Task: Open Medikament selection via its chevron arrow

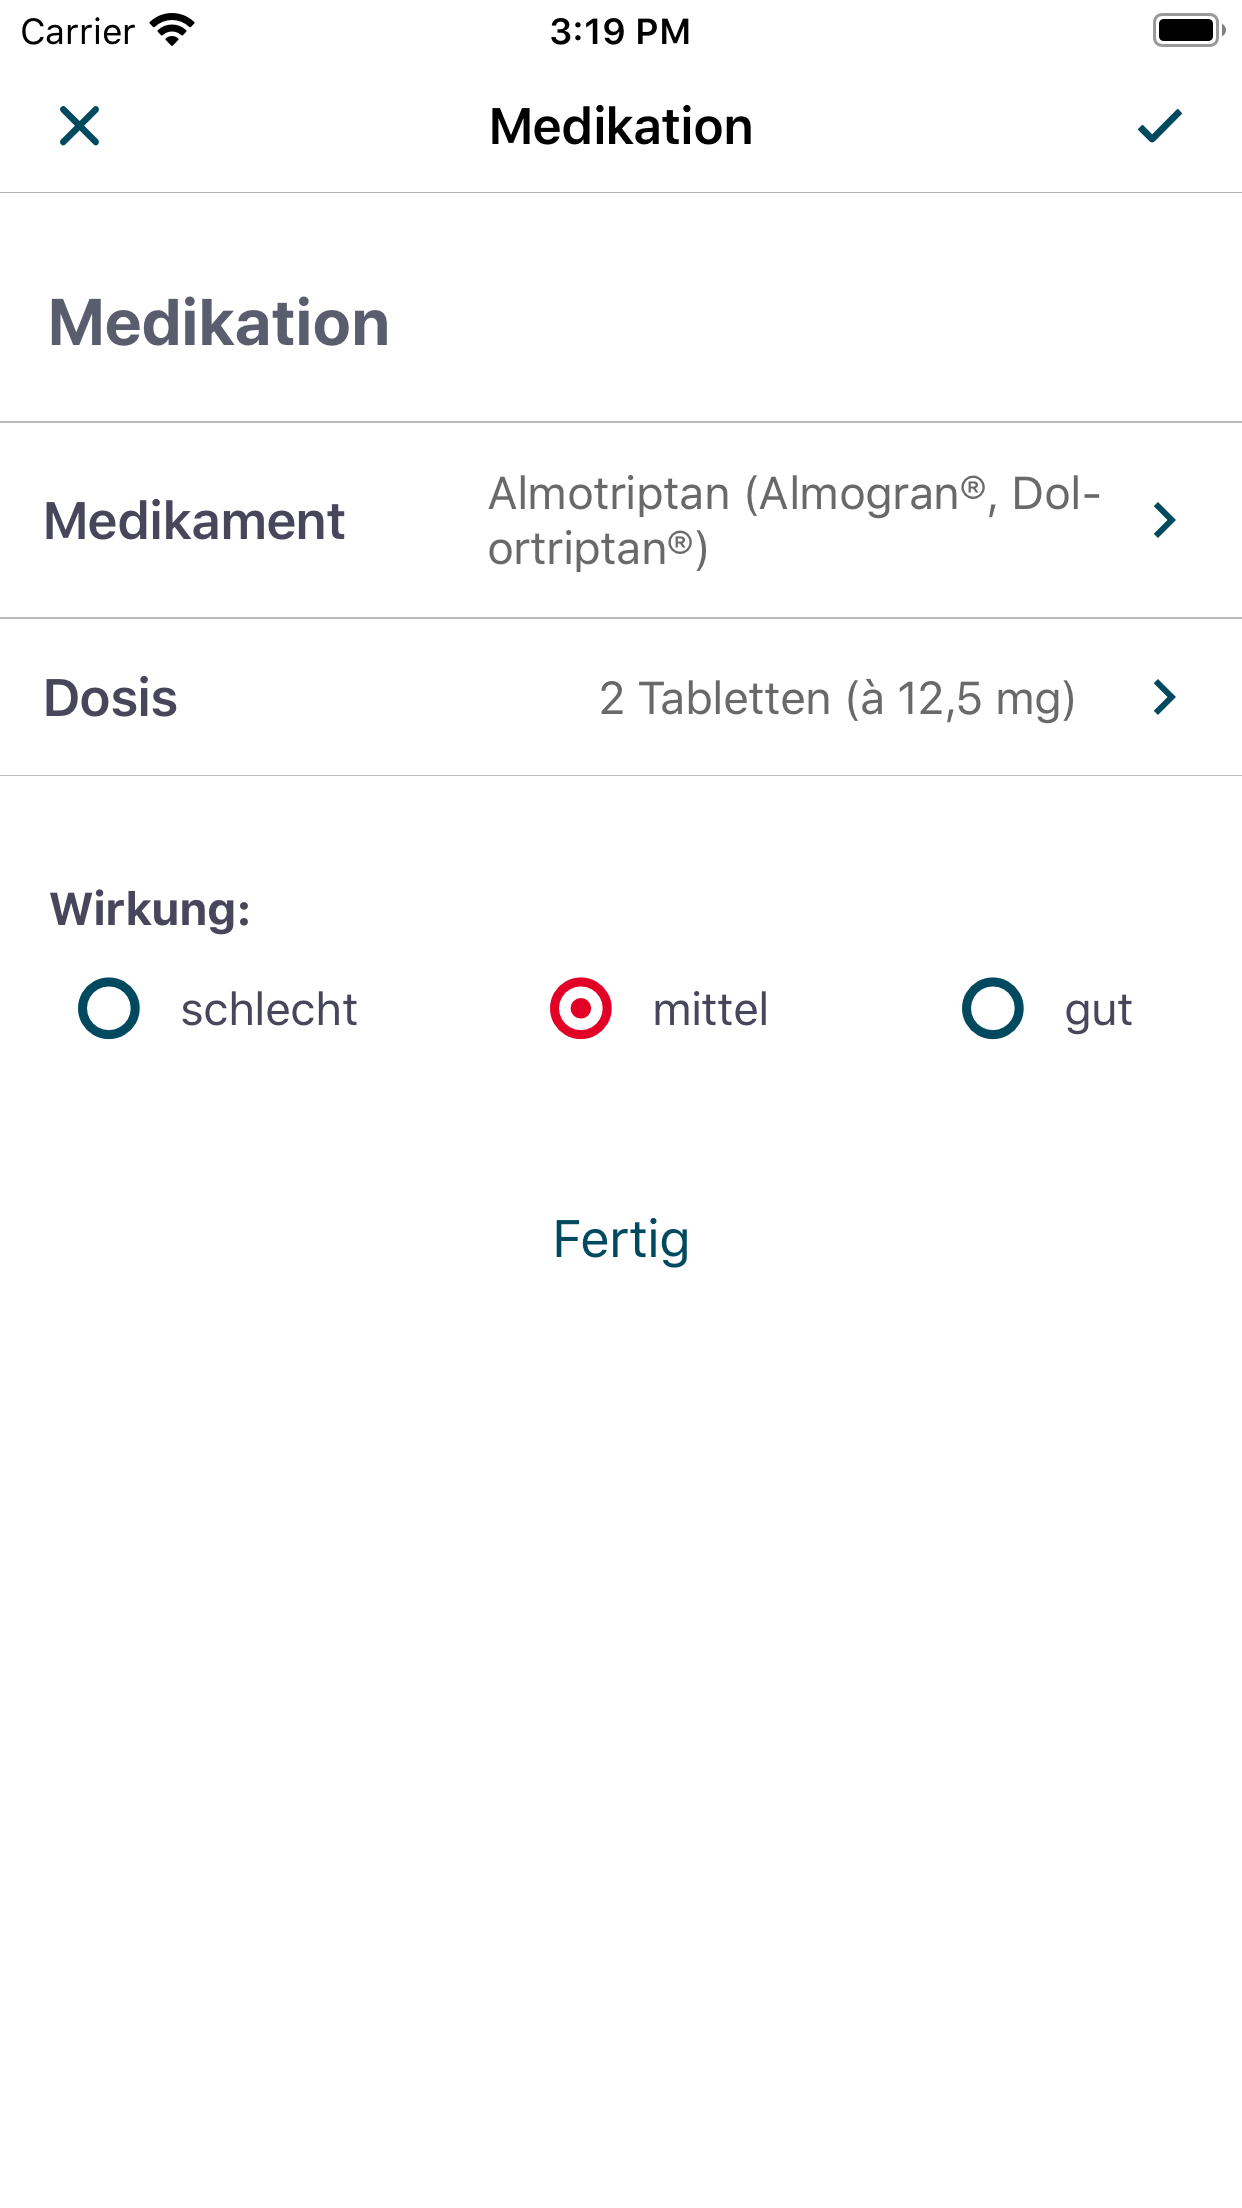Action: [x=1164, y=520]
